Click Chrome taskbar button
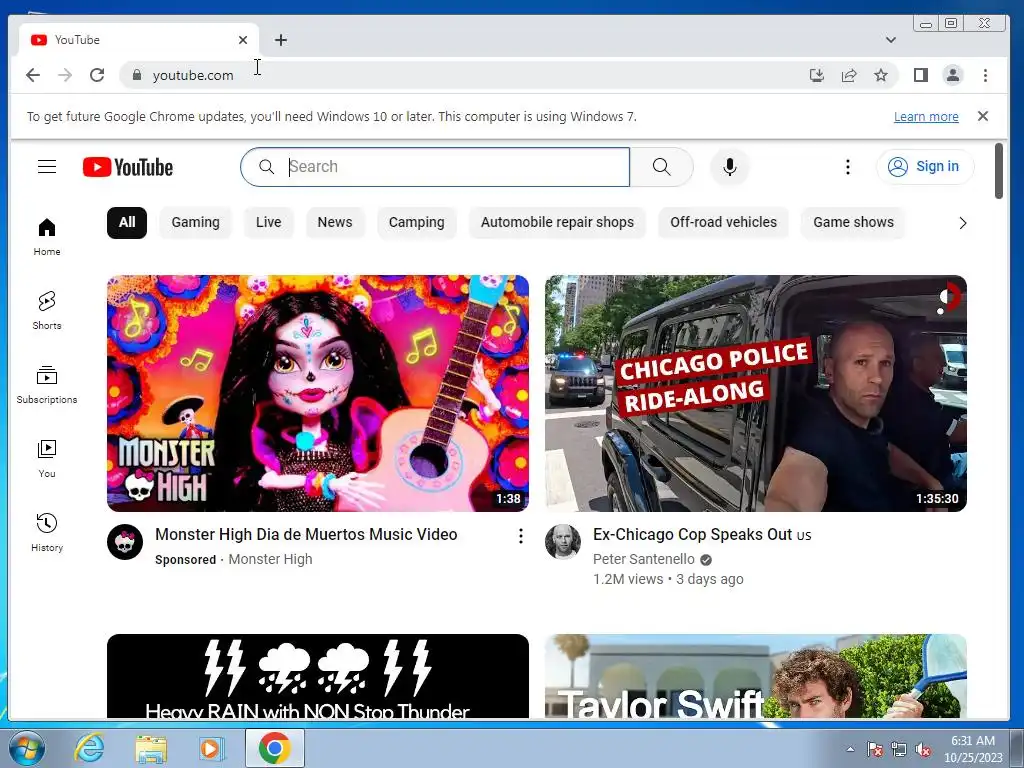This screenshot has width=1024, height=768. pos(274,748)
